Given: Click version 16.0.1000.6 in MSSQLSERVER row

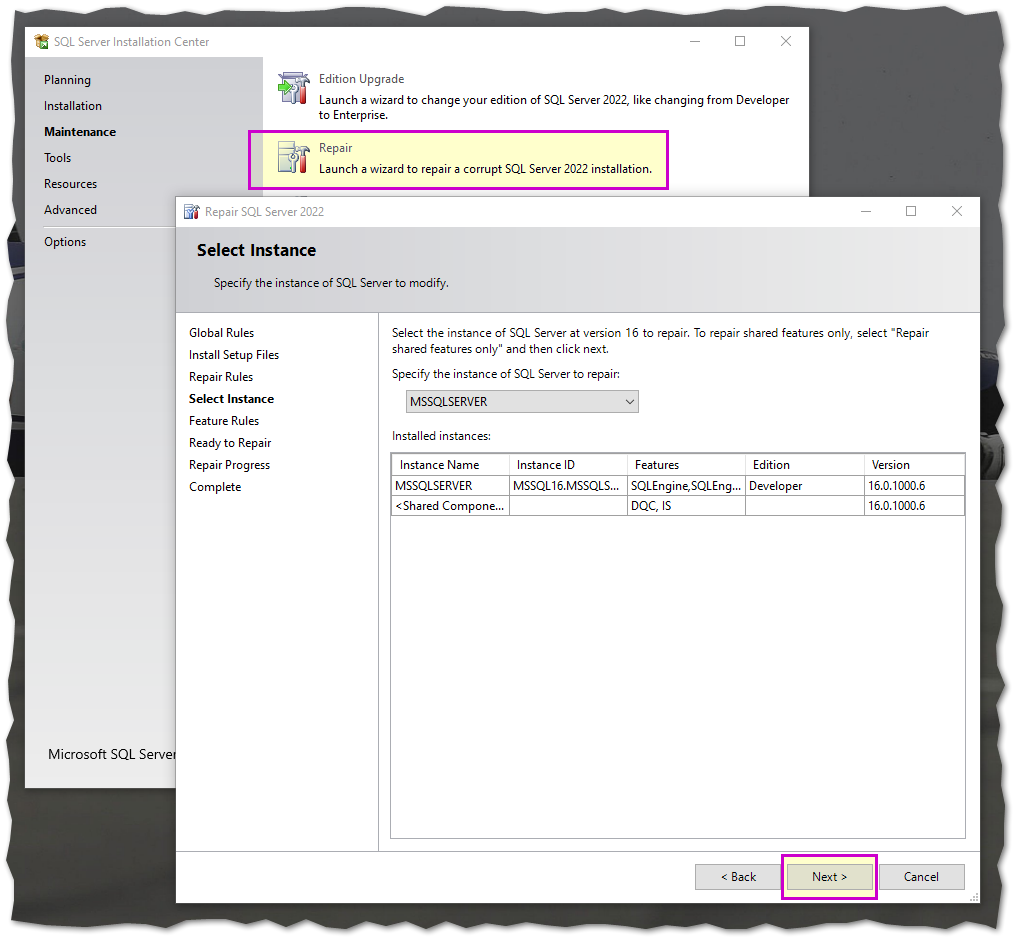Looking at the screenshot, I should [x=915, y=485].
